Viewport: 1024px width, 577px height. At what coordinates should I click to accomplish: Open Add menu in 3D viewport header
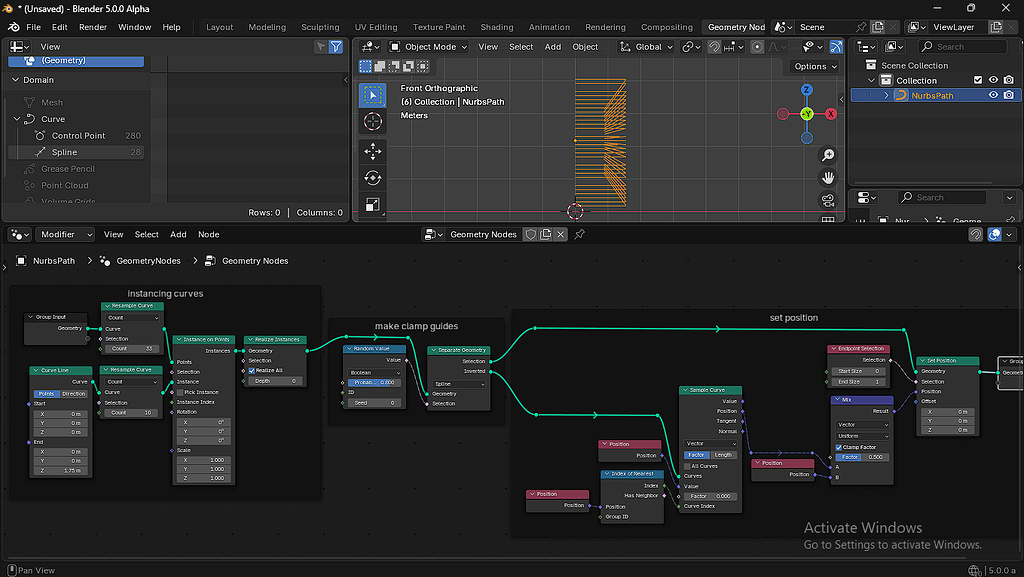point(552,46)
